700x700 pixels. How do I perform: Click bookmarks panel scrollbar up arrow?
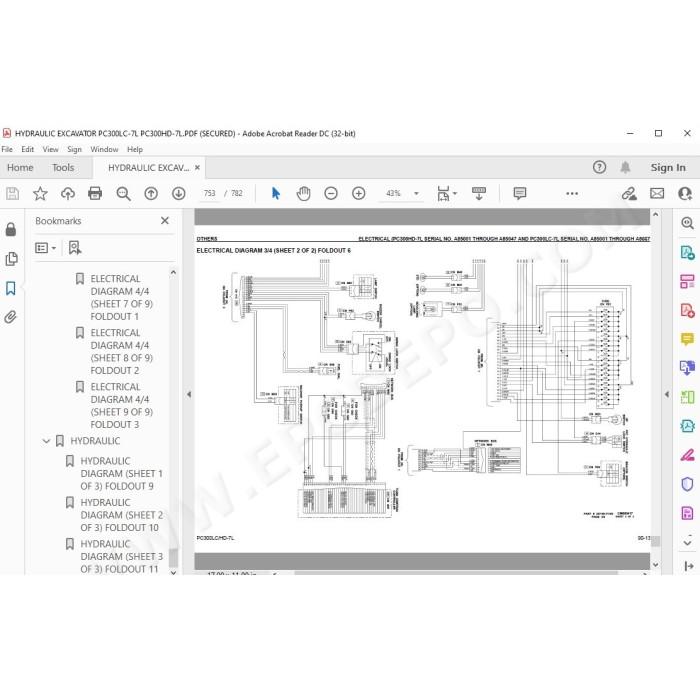(x=173, y=272)
